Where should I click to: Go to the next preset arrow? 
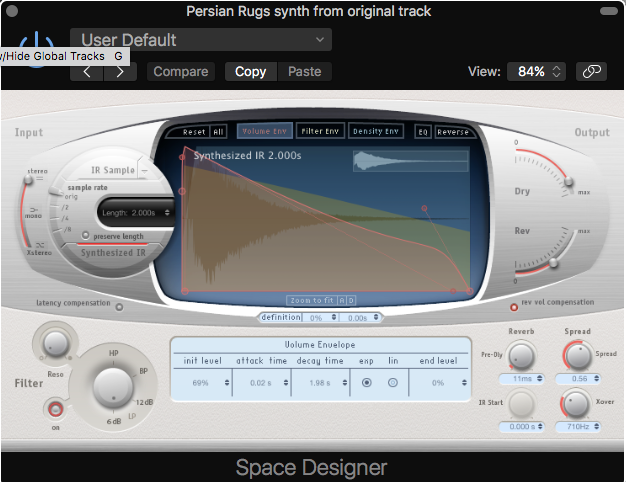tap(120, 72)
